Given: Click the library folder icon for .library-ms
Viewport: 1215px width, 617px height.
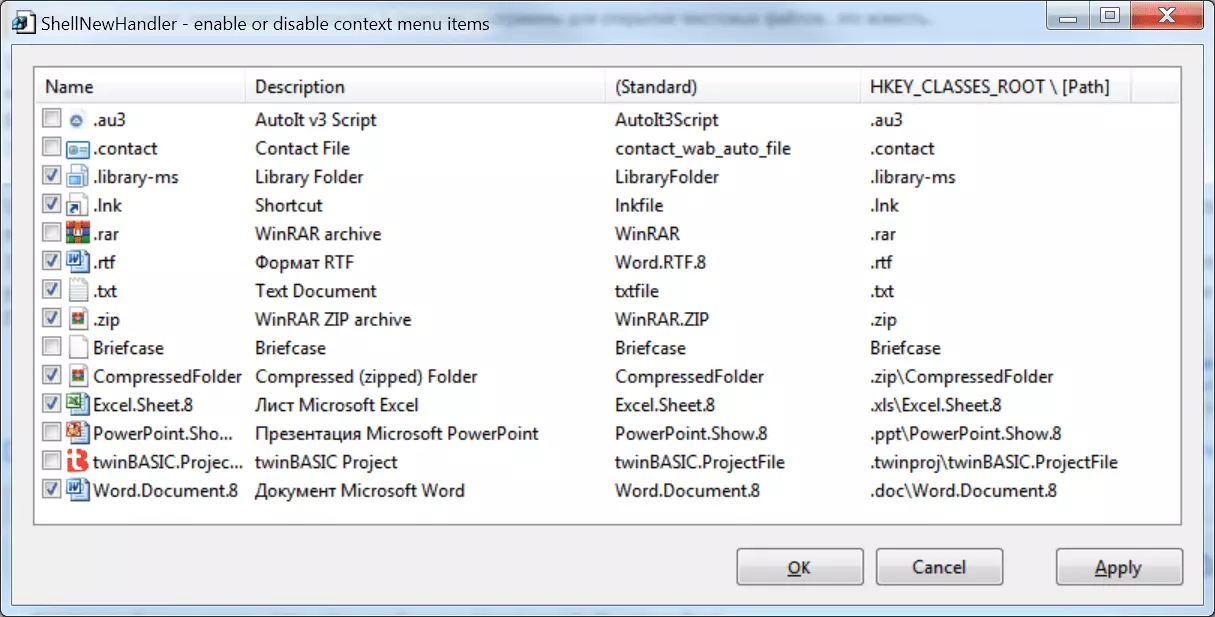Looking at the screenshot, I should [x=78, y=177].
